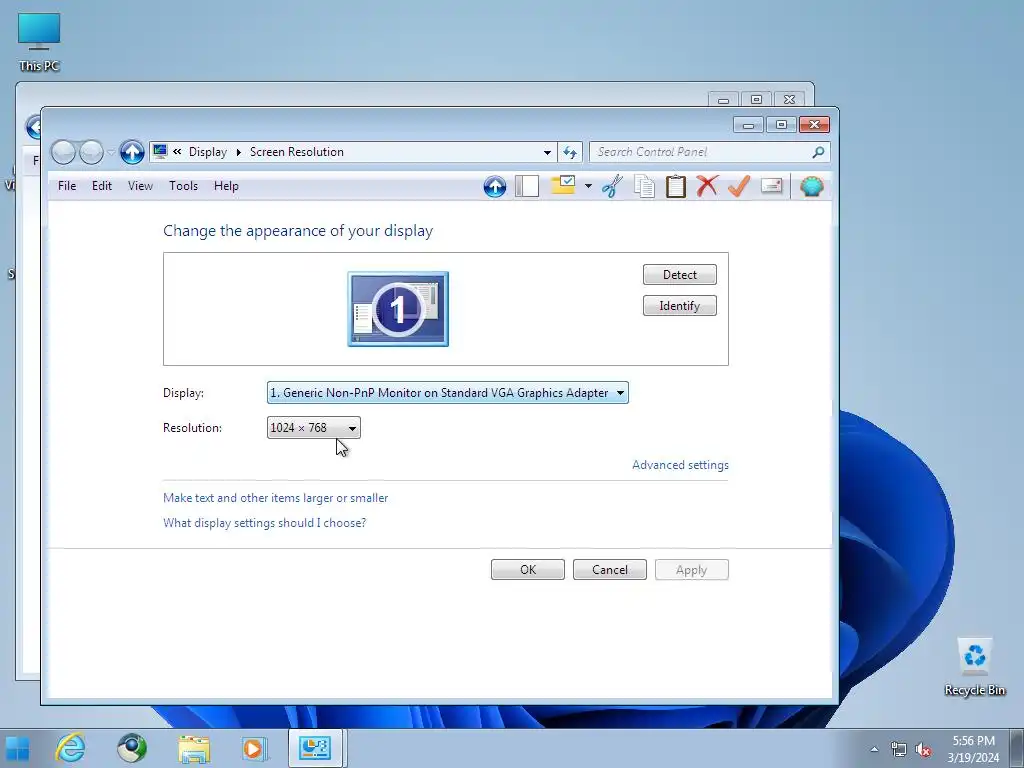Image resolution: width=1024 pixels, height=768 pixels.
Task: Select monitor 1 thumbnail
Action: click(398, 309)
